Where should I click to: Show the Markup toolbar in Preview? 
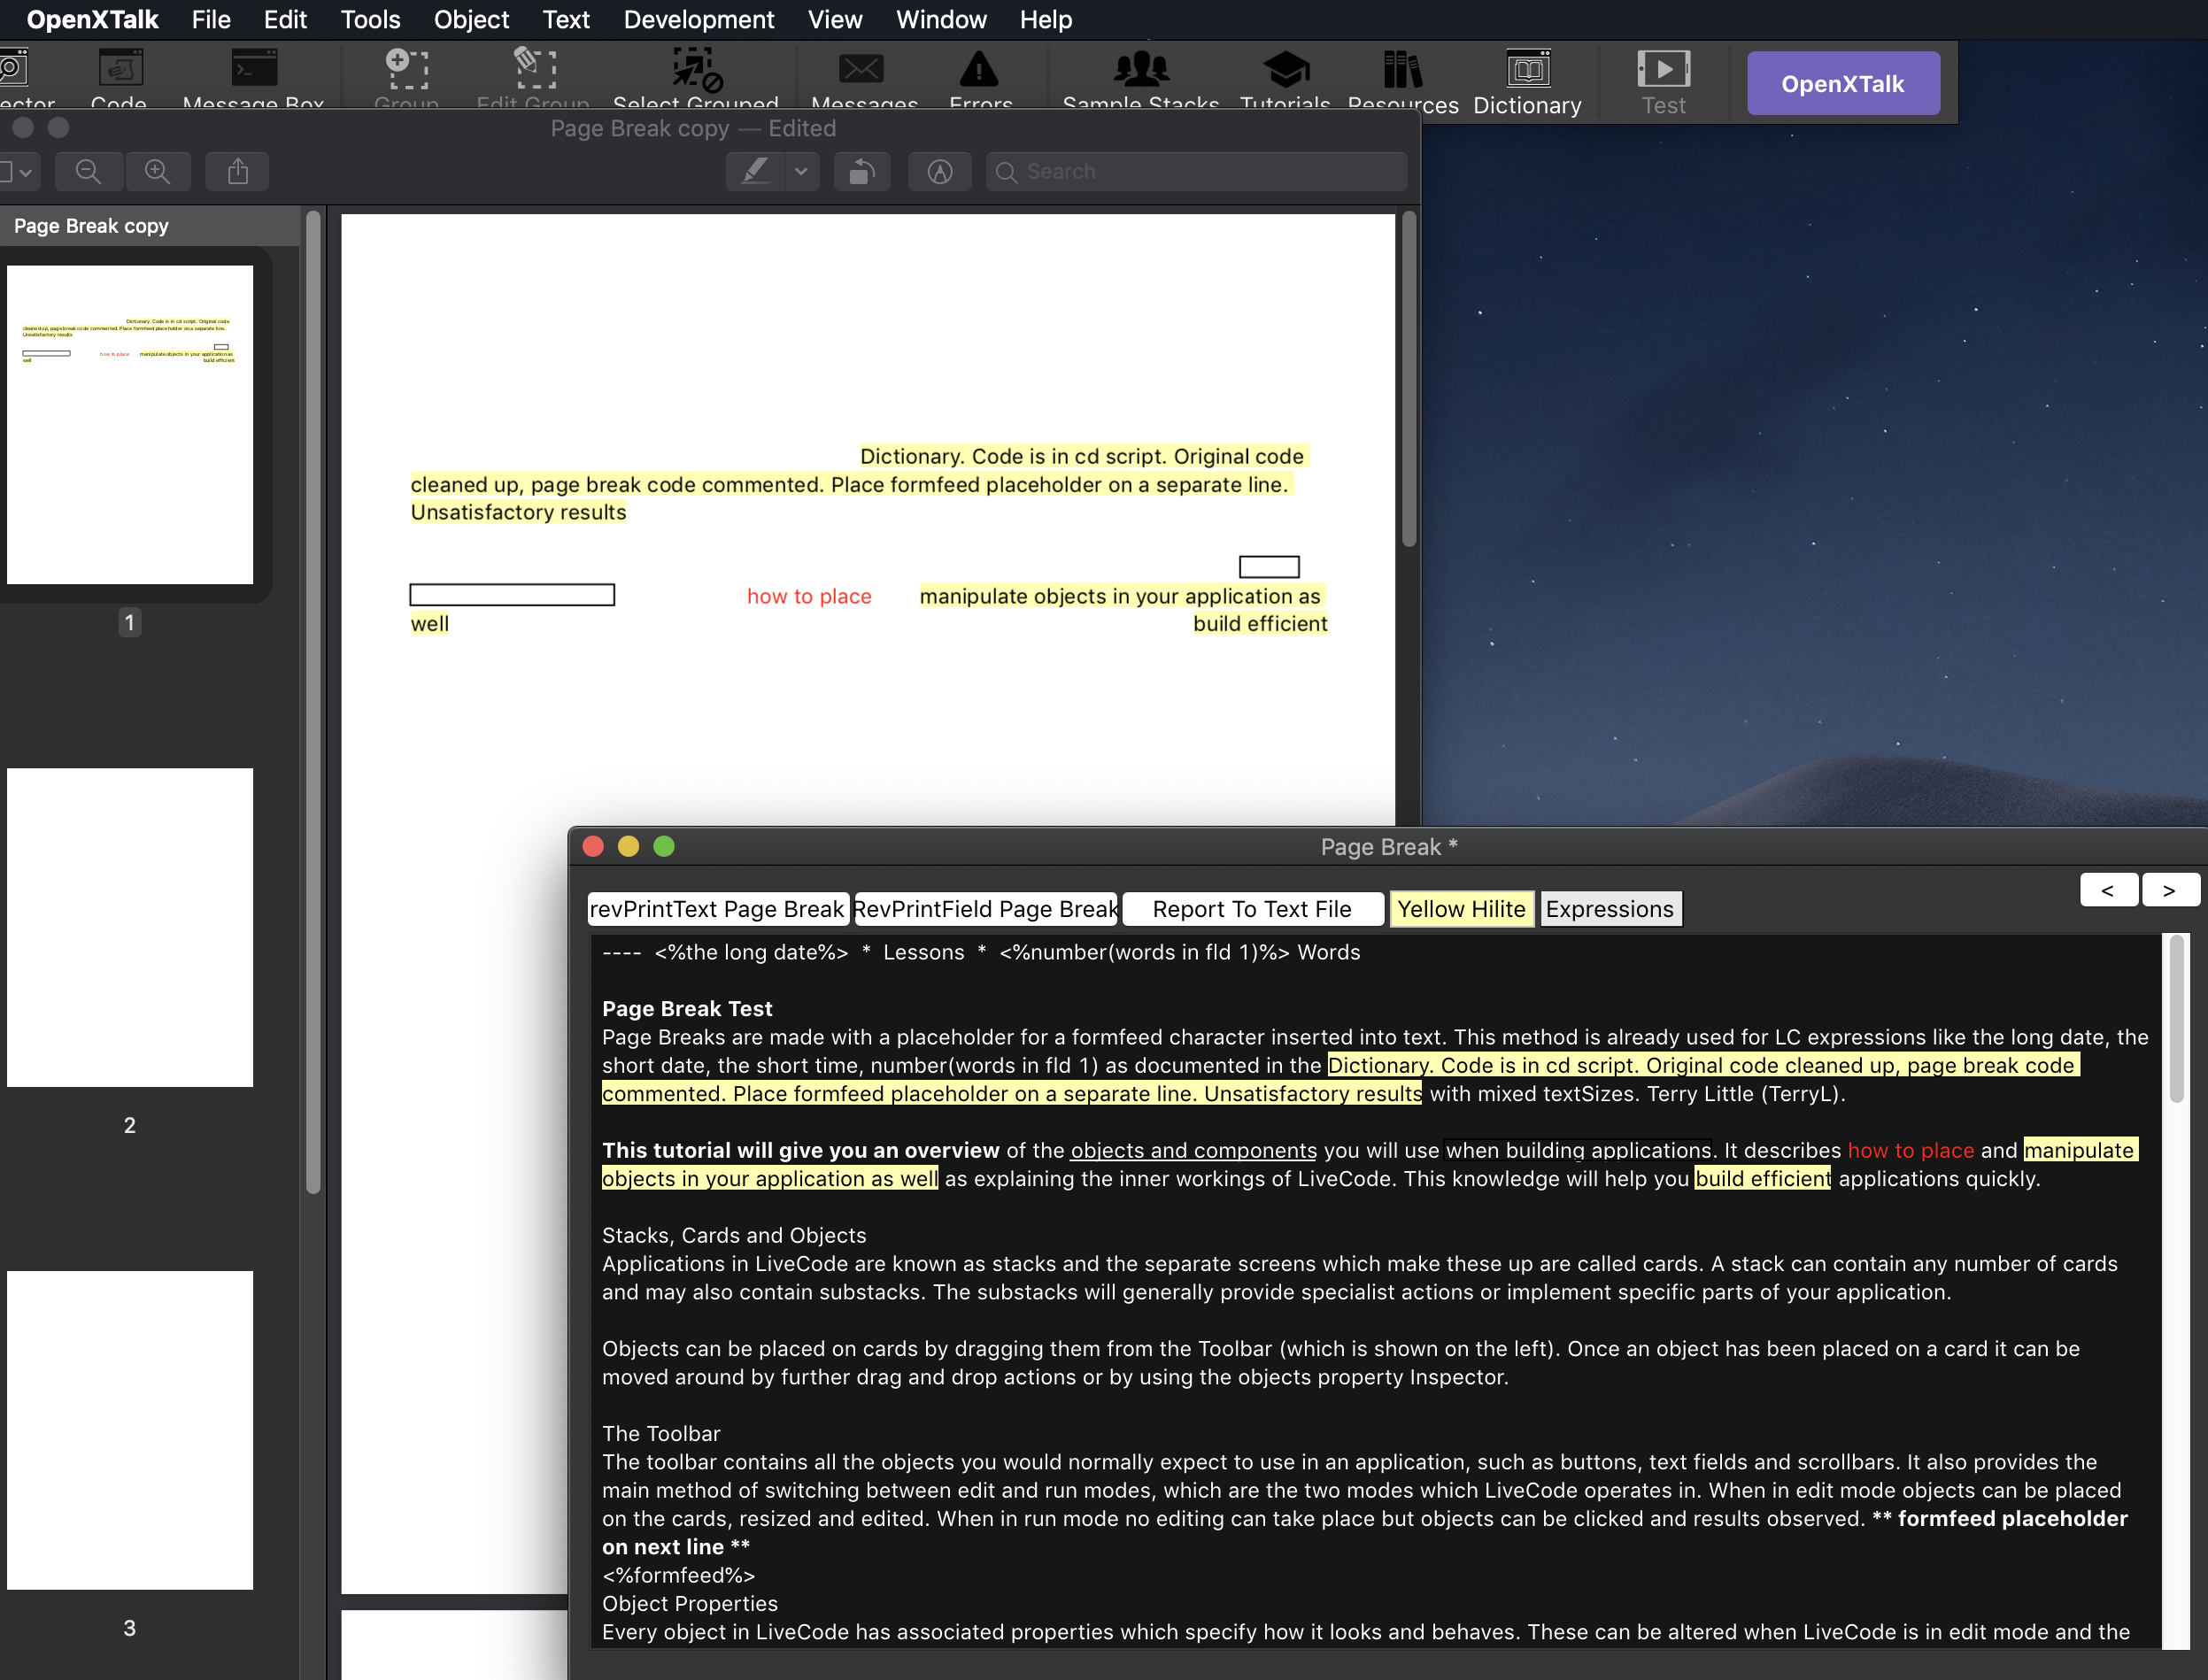(939, 172)
